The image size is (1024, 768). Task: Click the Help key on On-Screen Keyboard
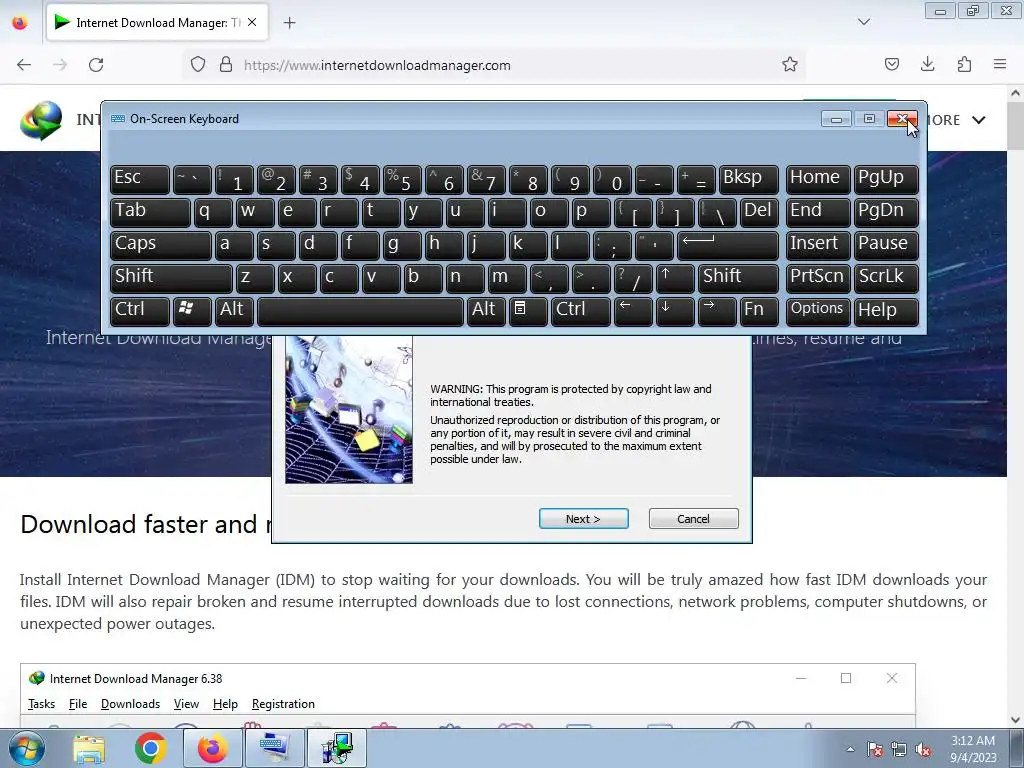[x=886, y=310]
